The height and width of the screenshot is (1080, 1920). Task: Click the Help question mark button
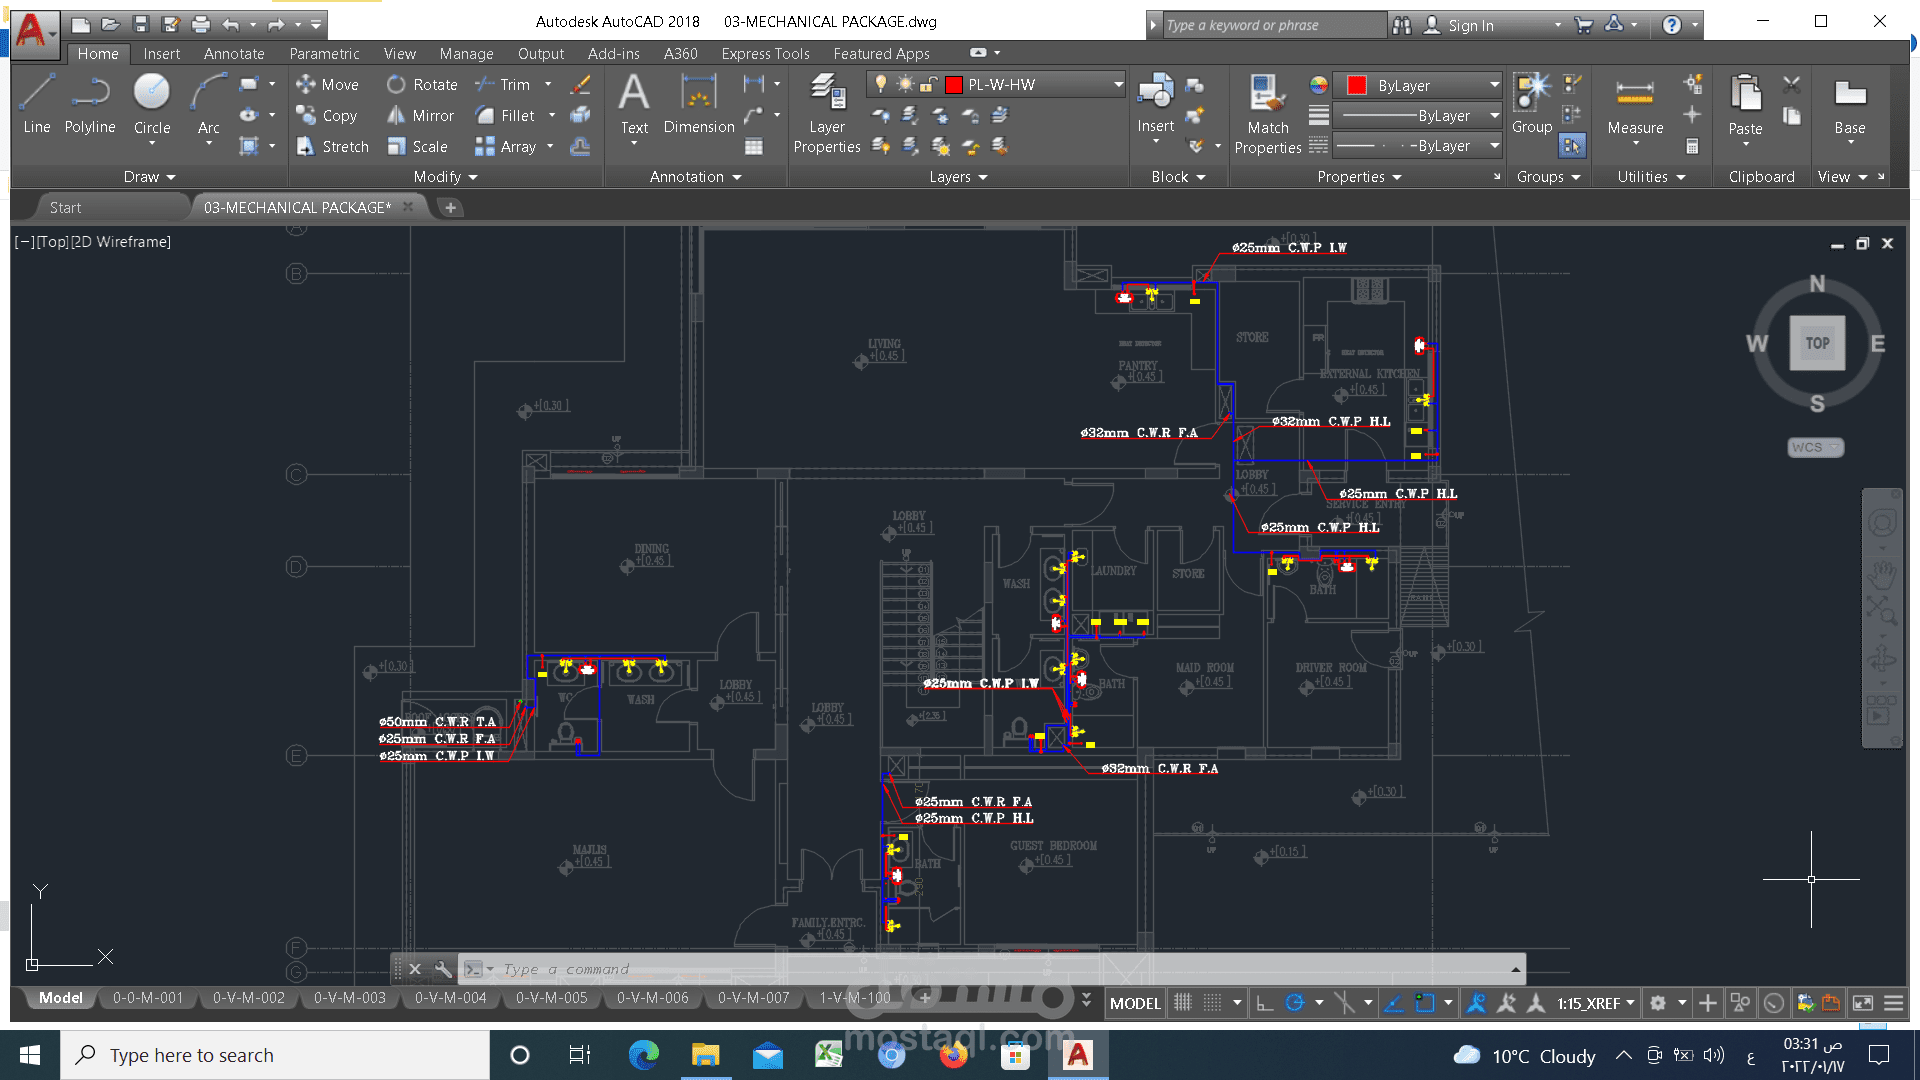coord(1671,25)
